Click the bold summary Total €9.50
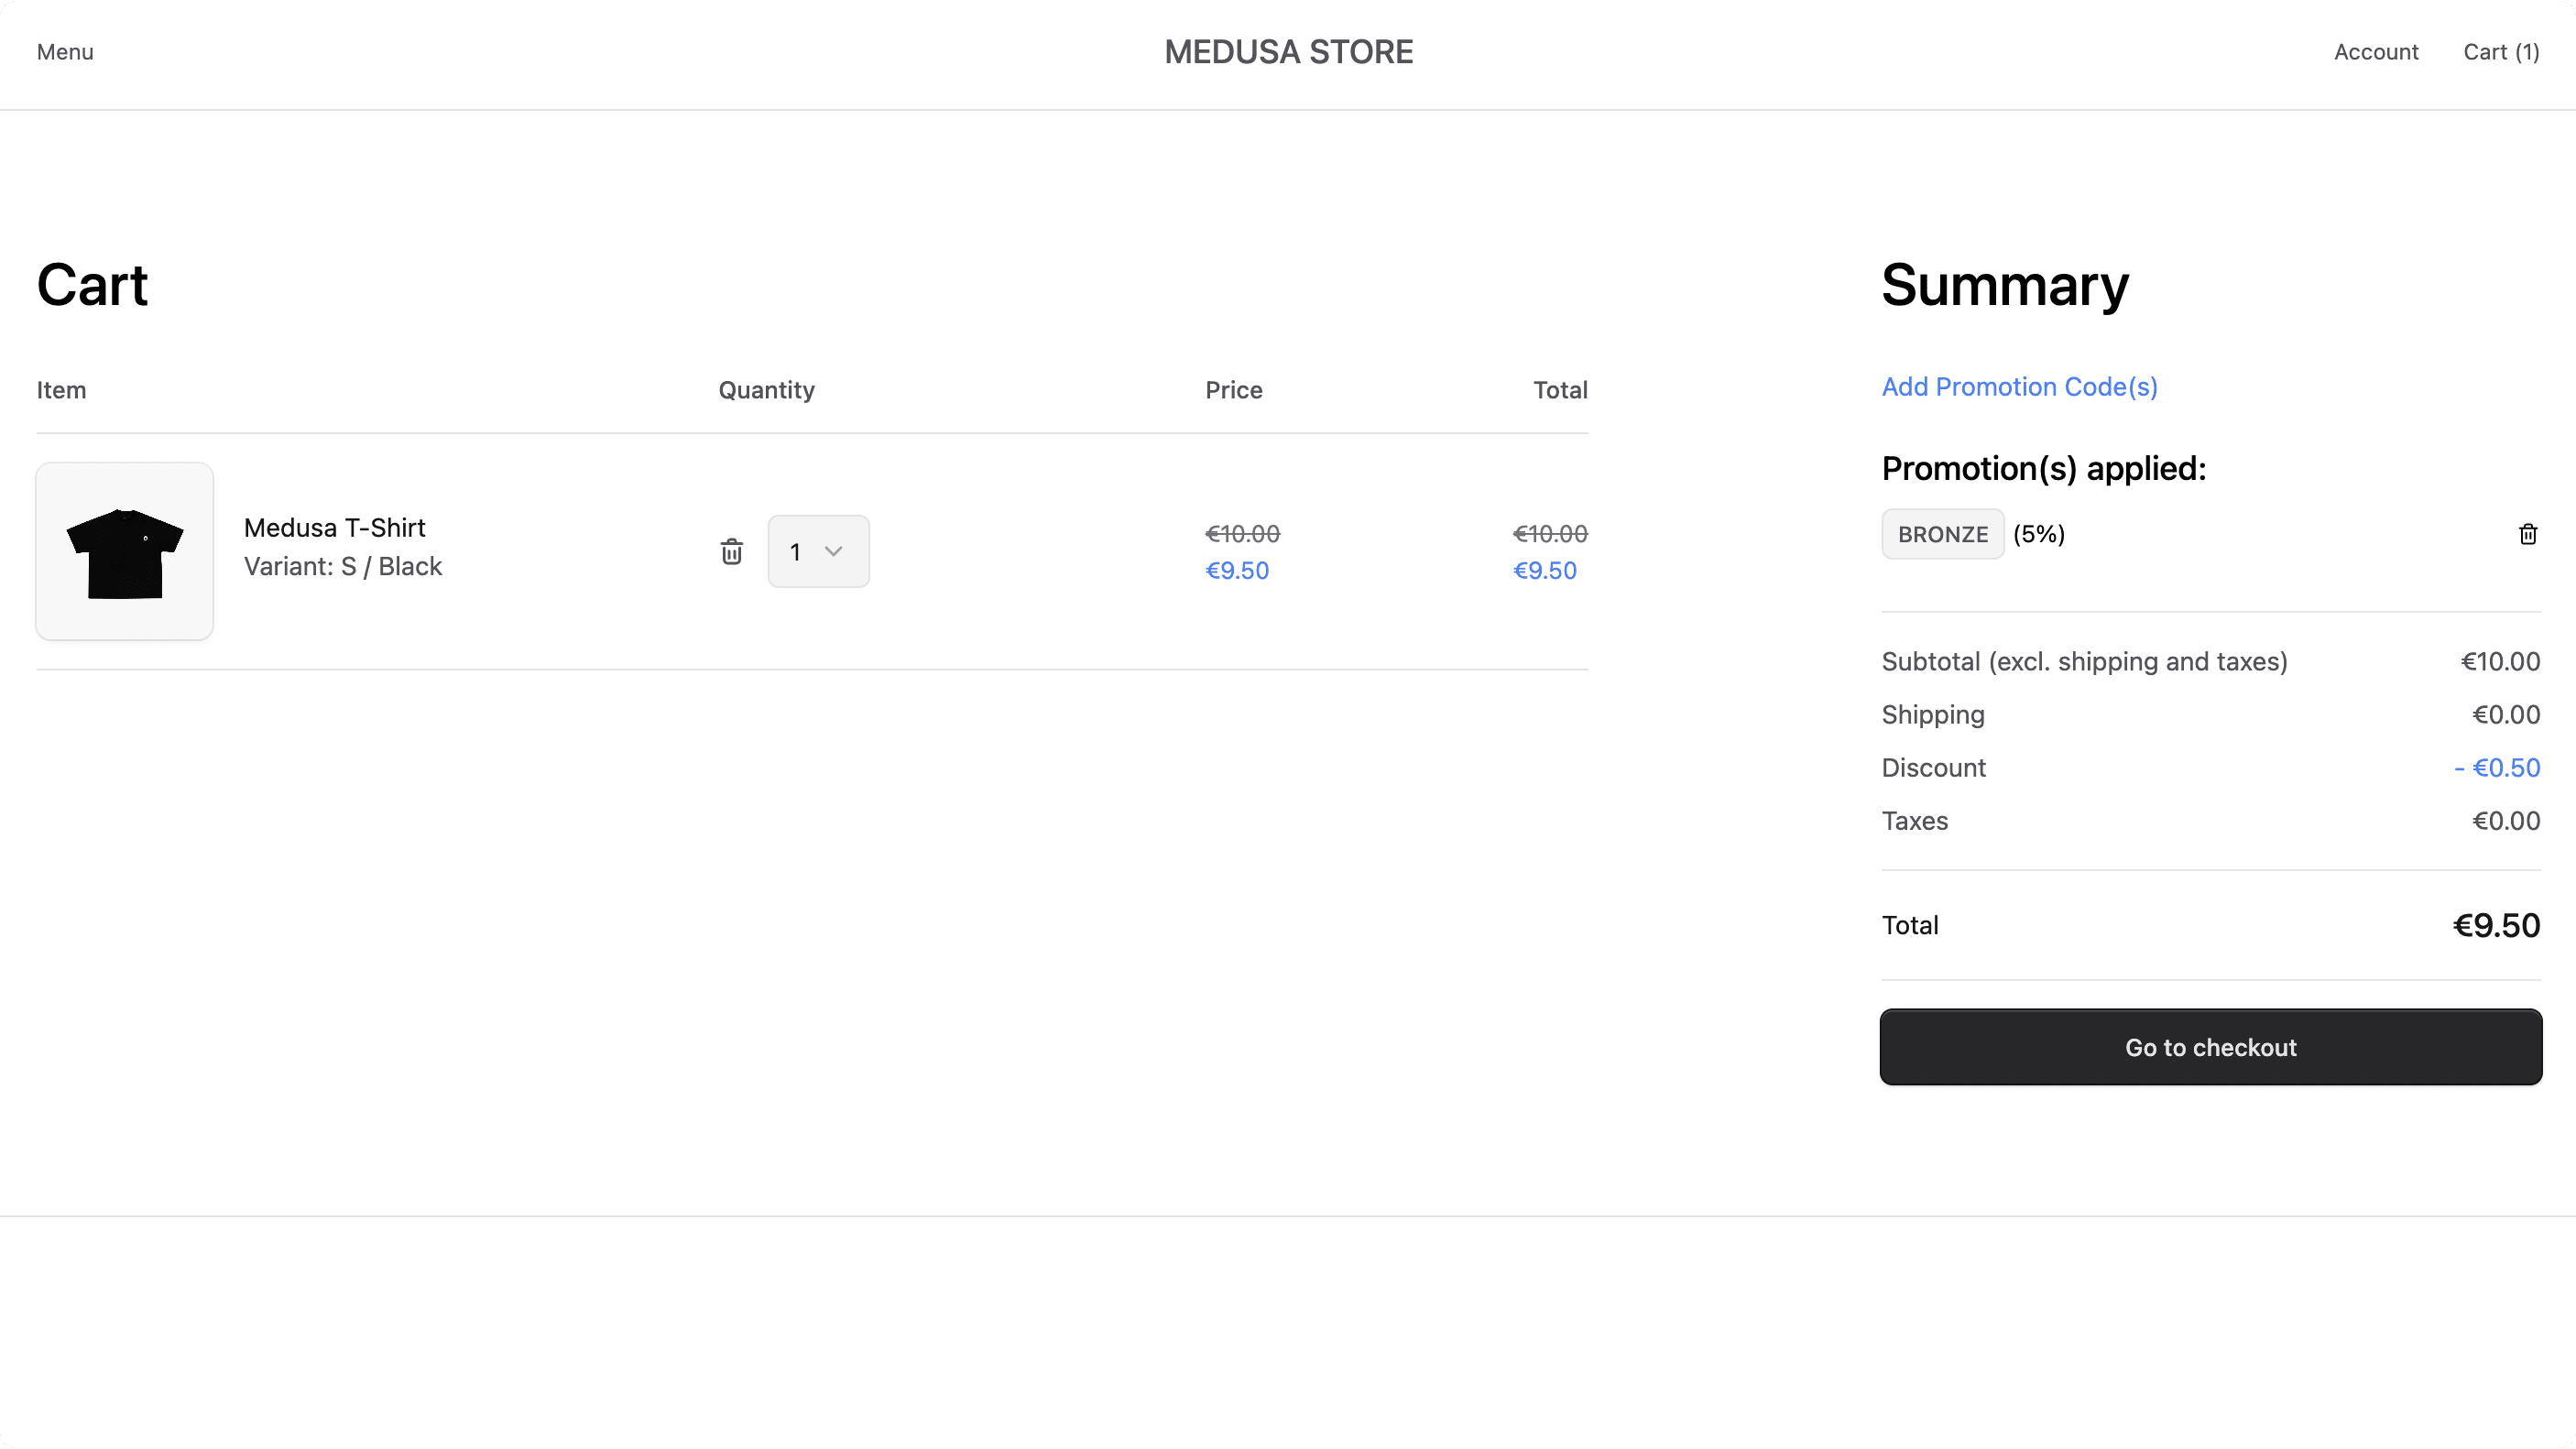The image size is (2576, 1449). pyautogui.click(x=2495, y=926)
